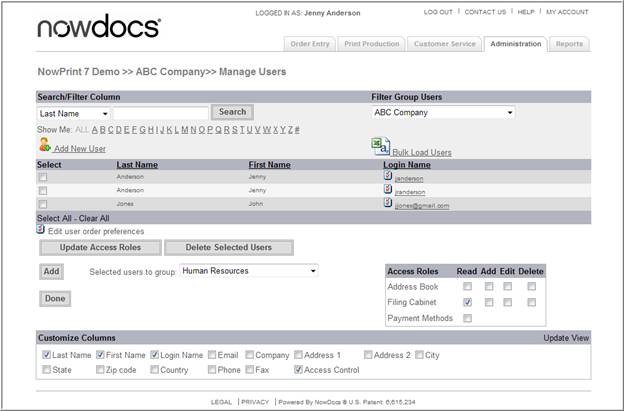Viewport: 624px width, 411px height.
Task: Click the LOG OUT link
Action: point(438,12)
